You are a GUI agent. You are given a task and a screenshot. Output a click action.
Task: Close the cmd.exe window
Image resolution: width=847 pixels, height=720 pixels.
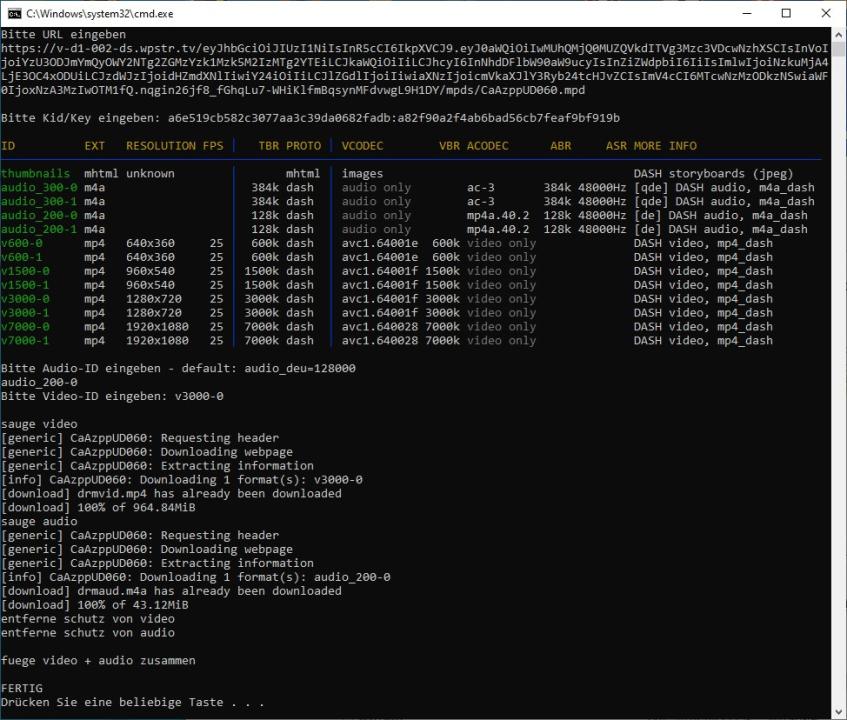(826, 14)
